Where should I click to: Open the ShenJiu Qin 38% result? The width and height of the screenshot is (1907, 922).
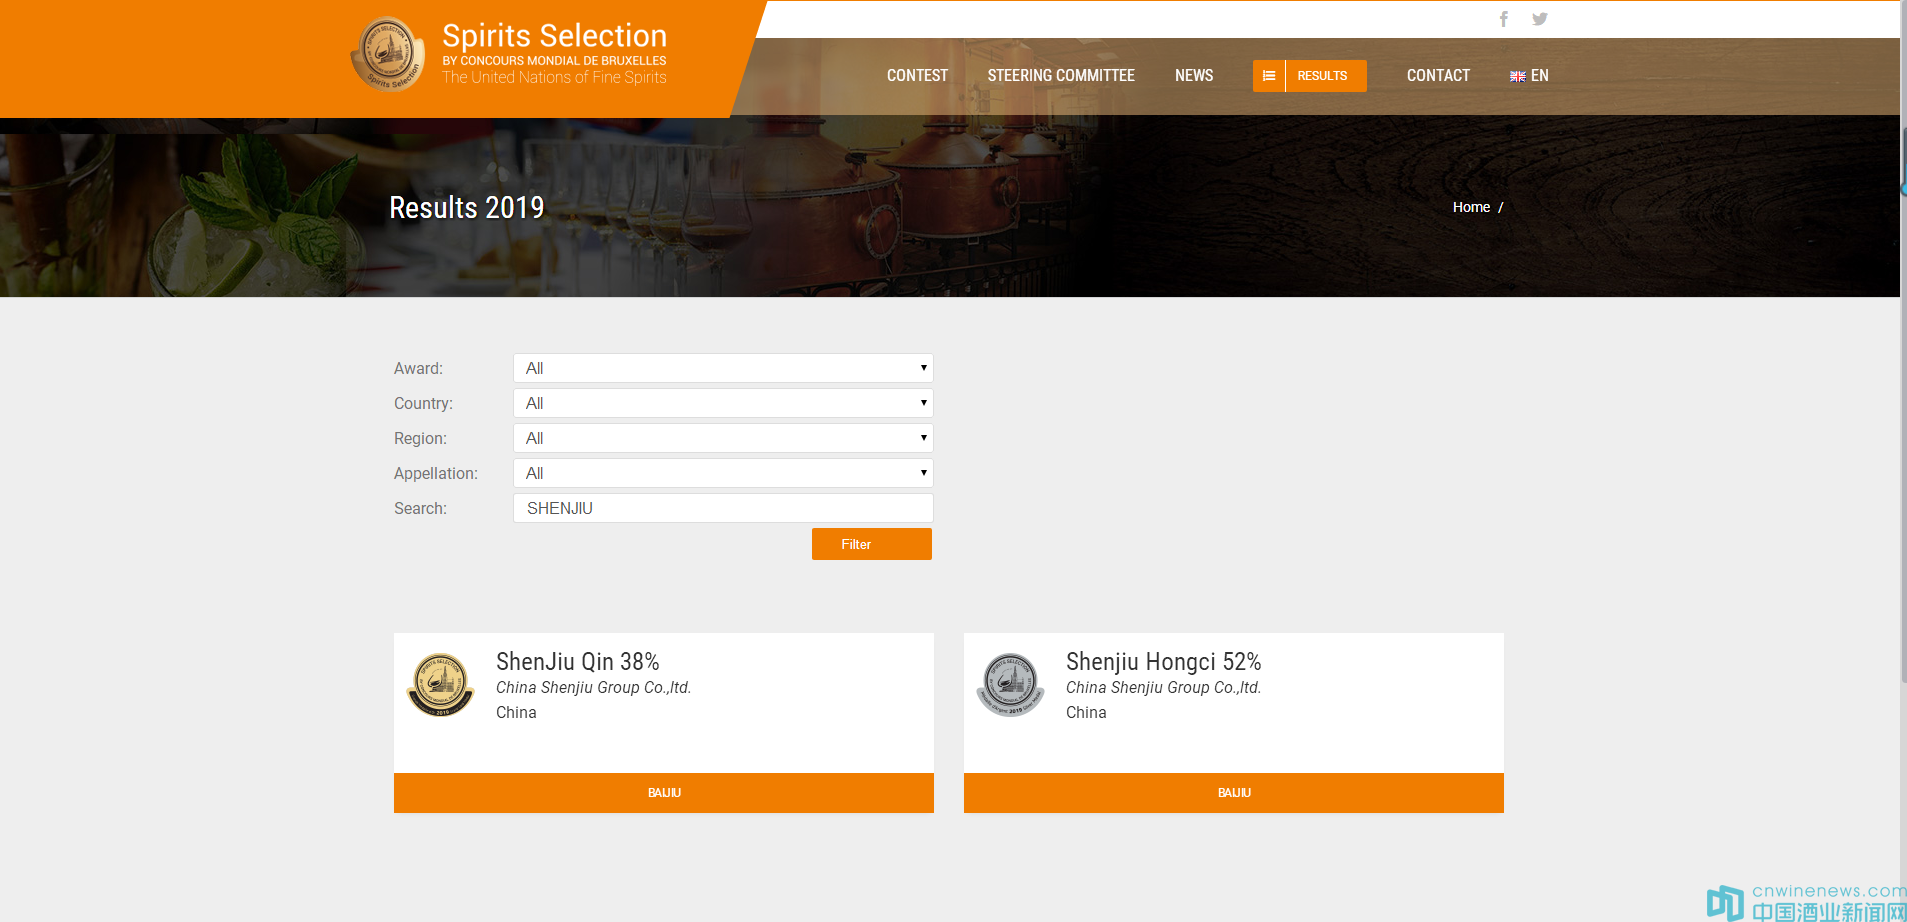577,662
